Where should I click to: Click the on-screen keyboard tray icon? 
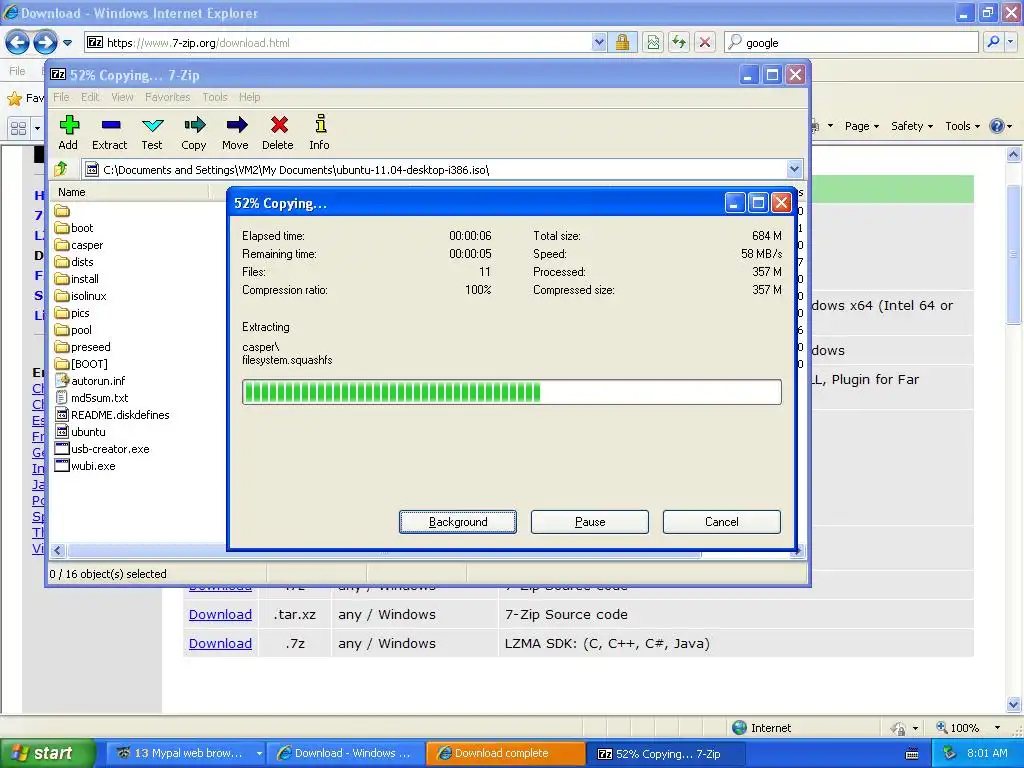pos(912,754)
